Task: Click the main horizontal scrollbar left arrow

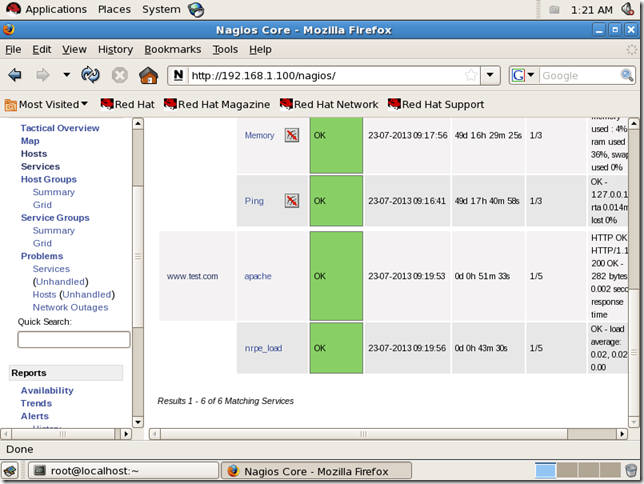Action: pyautogui.click(x=155, y=434)
